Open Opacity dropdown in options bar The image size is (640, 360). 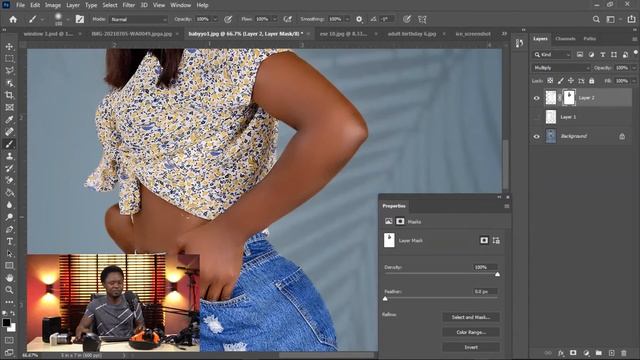point(215,19)
